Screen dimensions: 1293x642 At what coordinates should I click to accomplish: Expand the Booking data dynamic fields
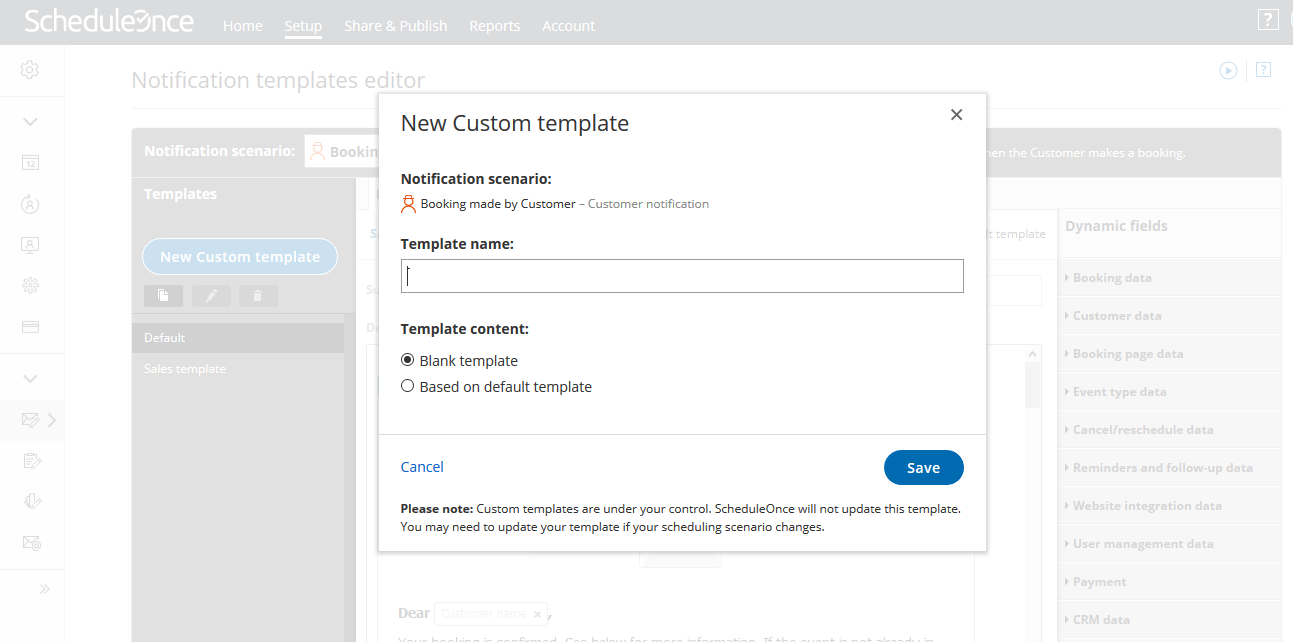click(x=1111, y=278)
